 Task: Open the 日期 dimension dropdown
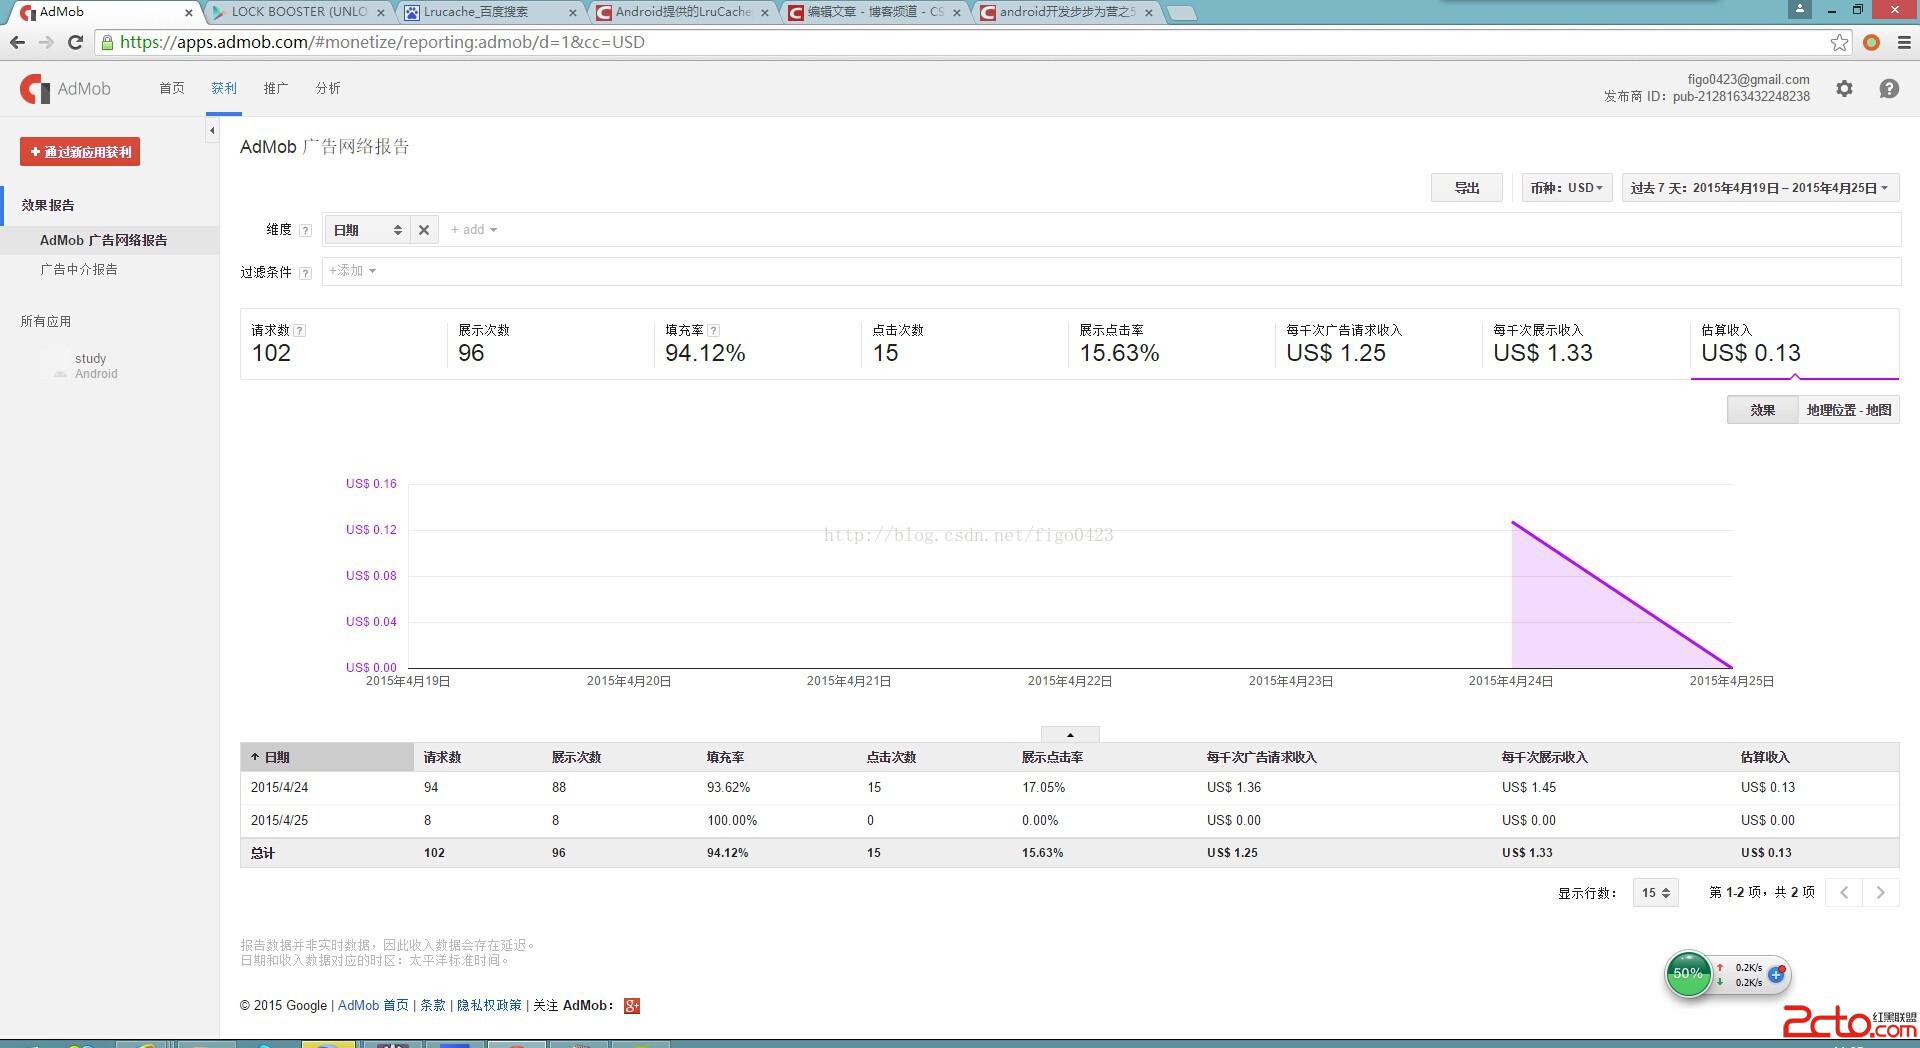[368, 230]
